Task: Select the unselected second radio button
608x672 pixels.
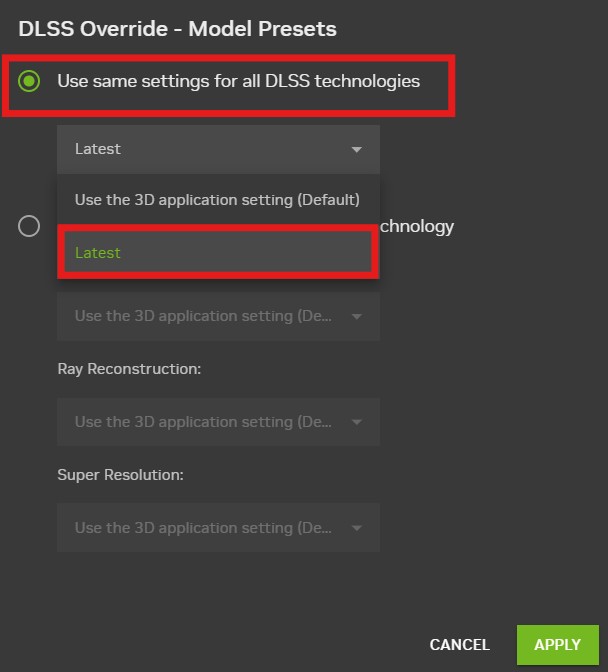Action: [29, 226]
